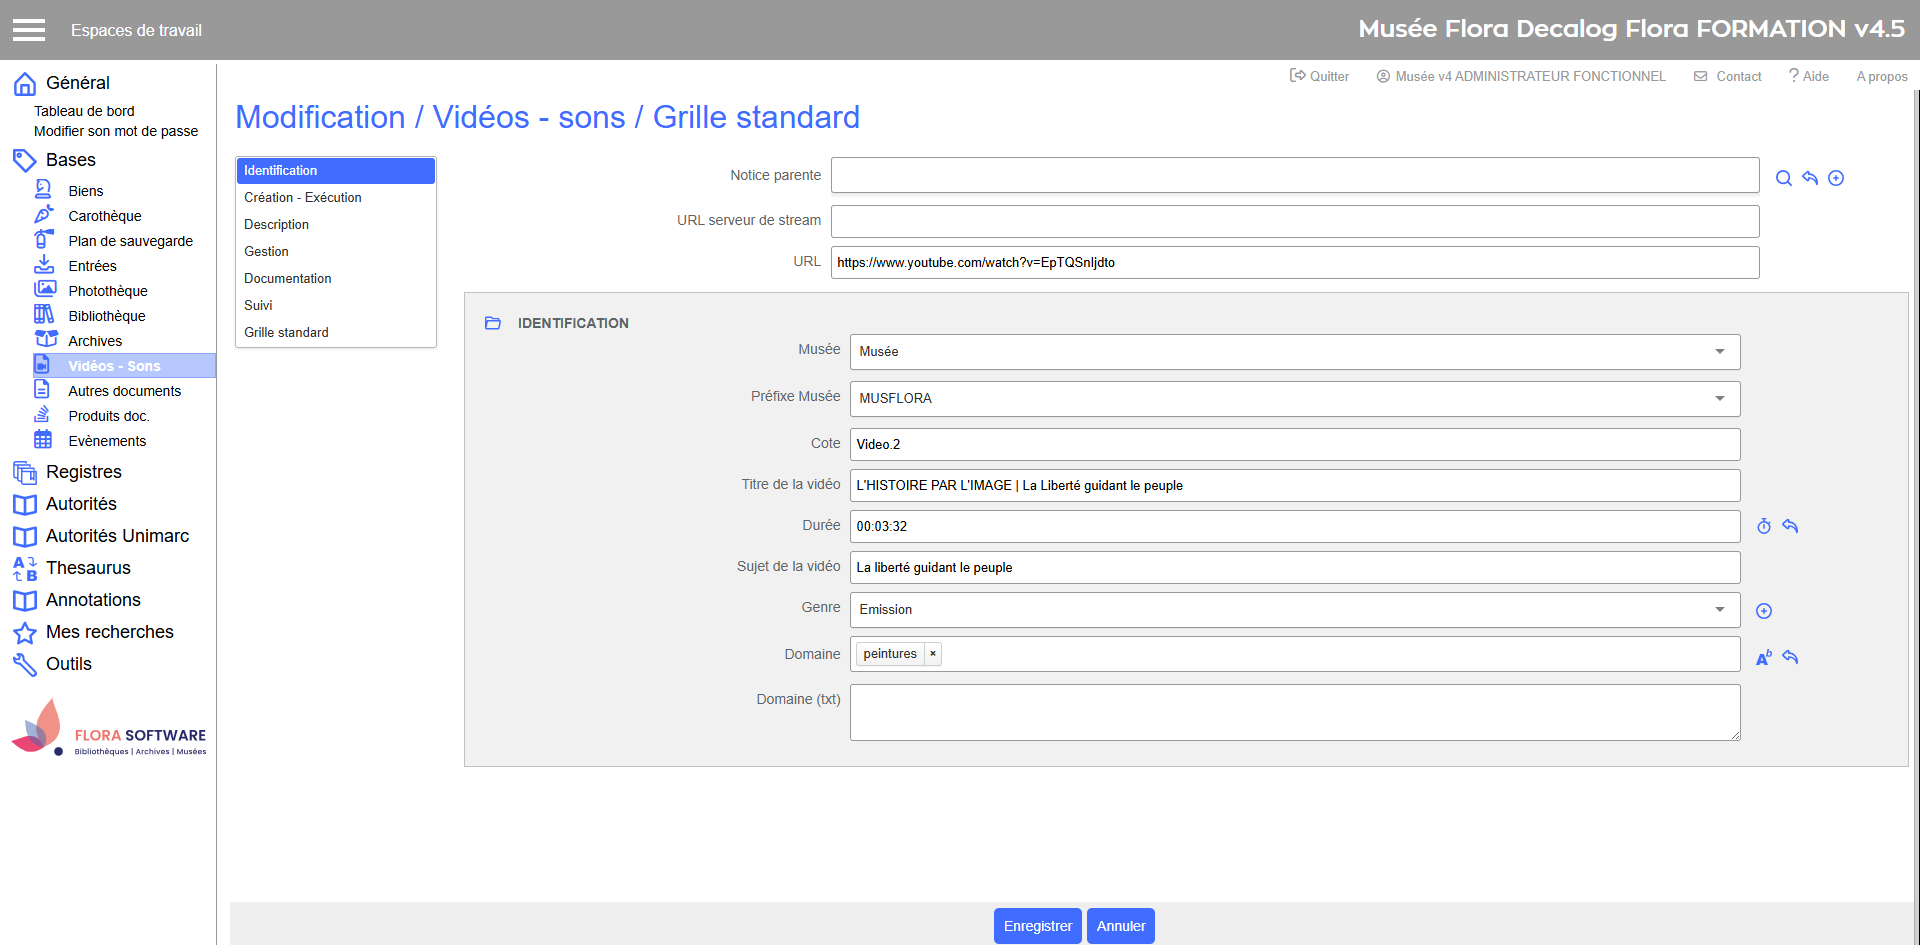Click the thesaurus icon beside Domaine

1764,657
